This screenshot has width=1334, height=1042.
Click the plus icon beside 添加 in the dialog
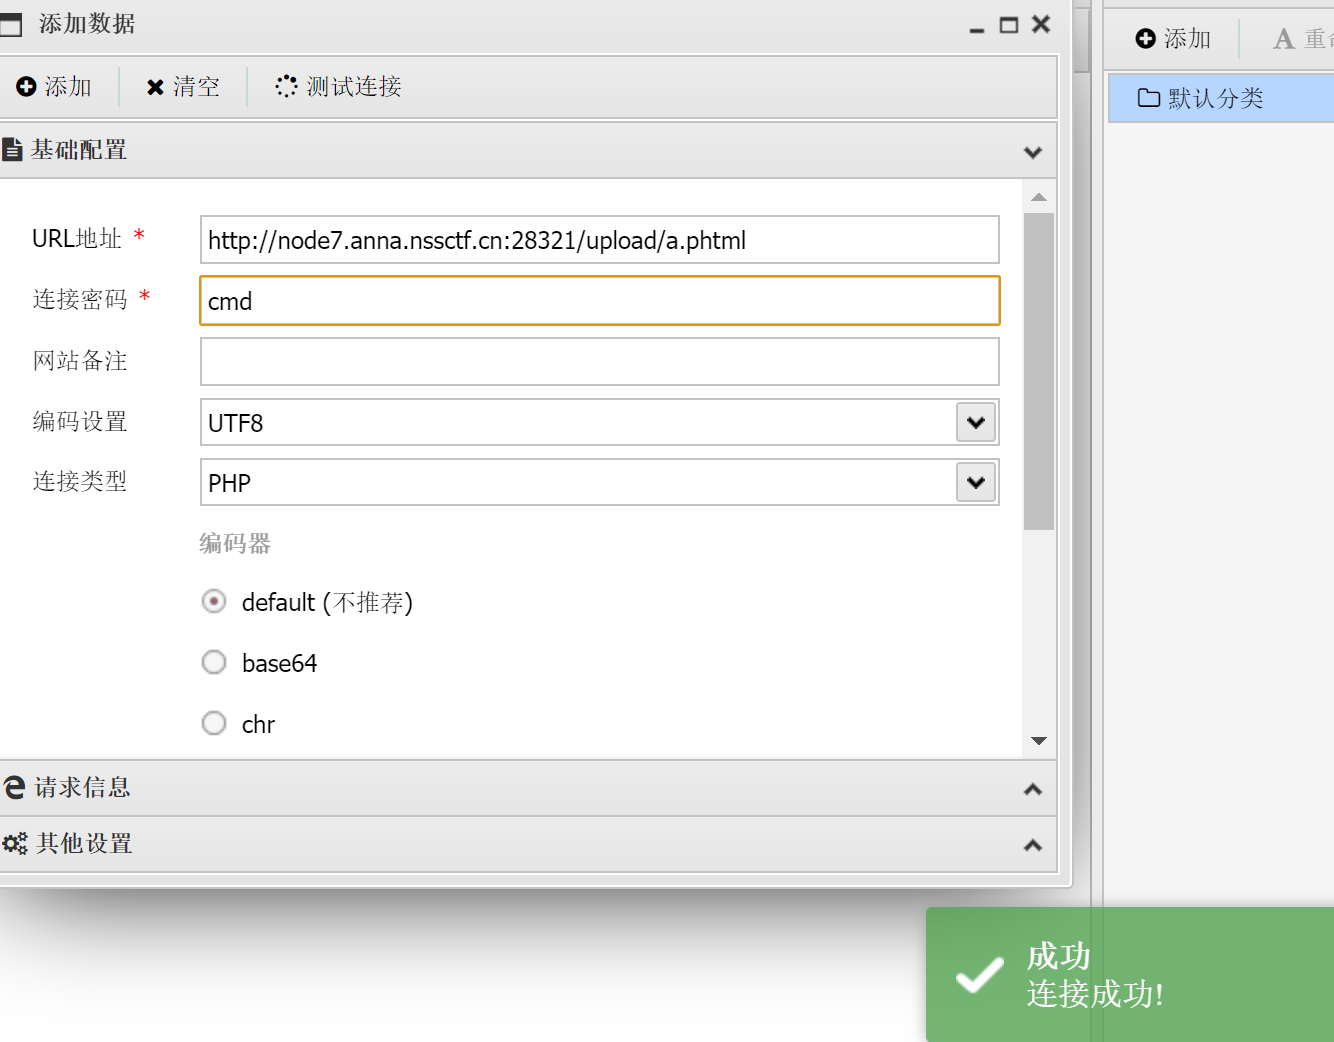tap(26, 87)
